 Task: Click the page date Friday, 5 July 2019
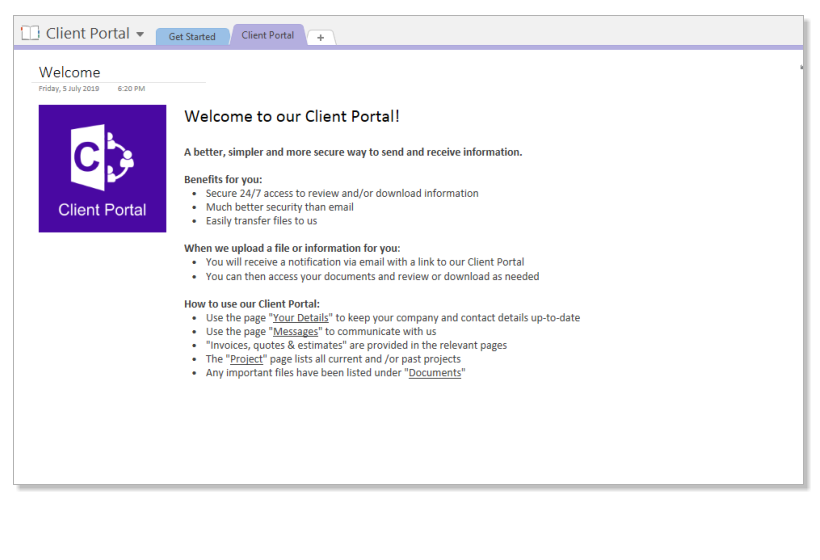point(69,88)
